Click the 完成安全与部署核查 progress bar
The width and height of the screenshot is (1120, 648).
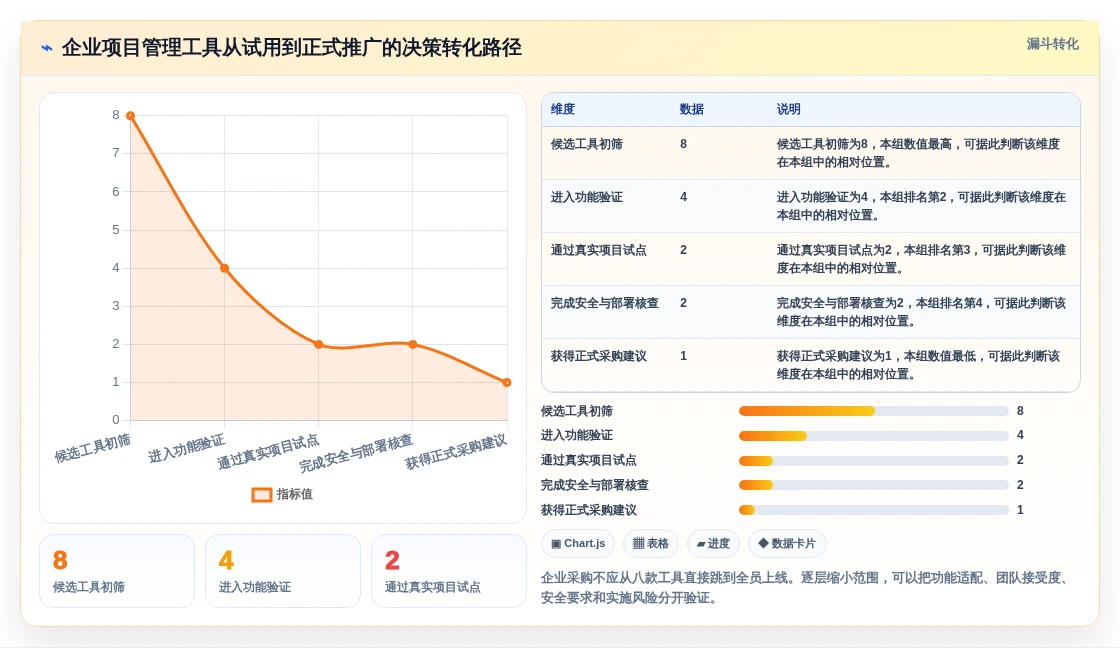tap(874, 485)
